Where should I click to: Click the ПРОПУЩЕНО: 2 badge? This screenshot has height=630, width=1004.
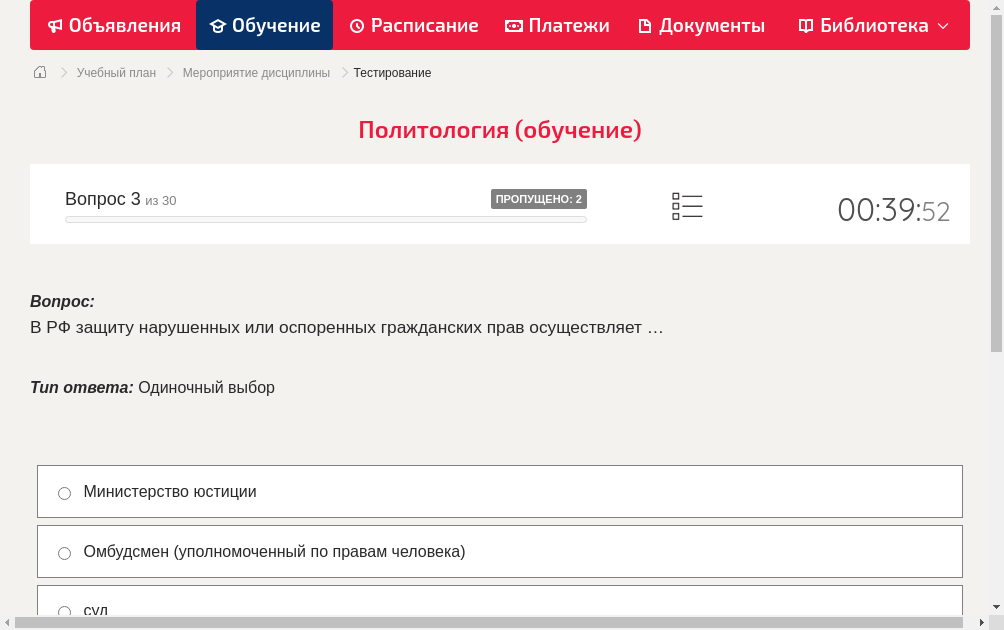540,199
